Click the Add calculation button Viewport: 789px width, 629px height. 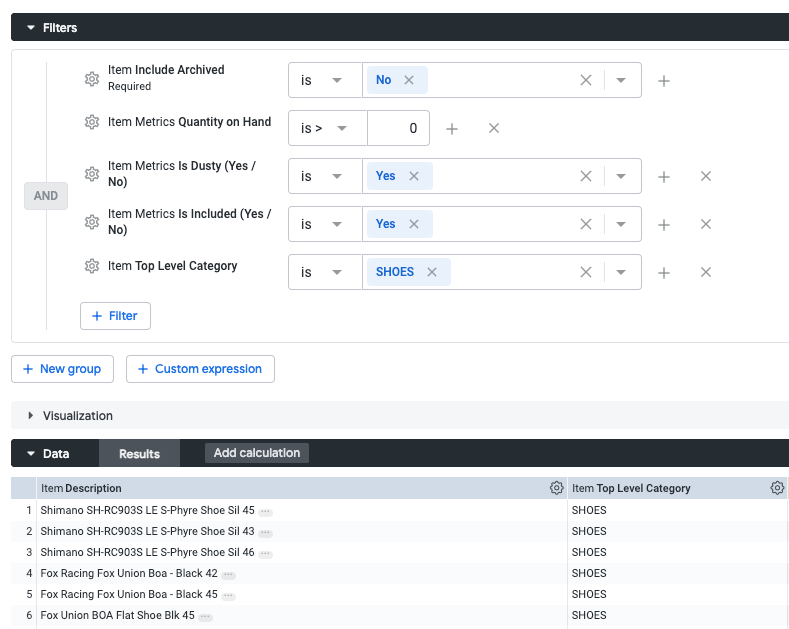coord(257,453)
